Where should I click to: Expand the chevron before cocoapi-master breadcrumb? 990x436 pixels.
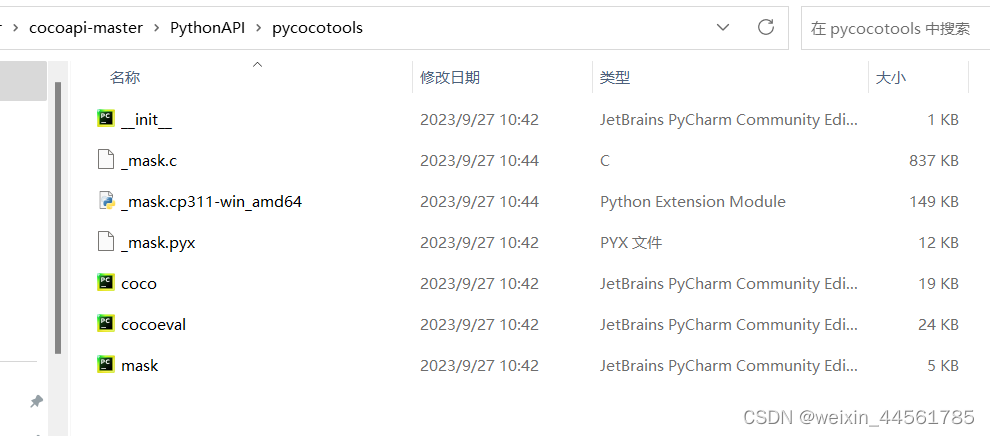click(16, 28)
